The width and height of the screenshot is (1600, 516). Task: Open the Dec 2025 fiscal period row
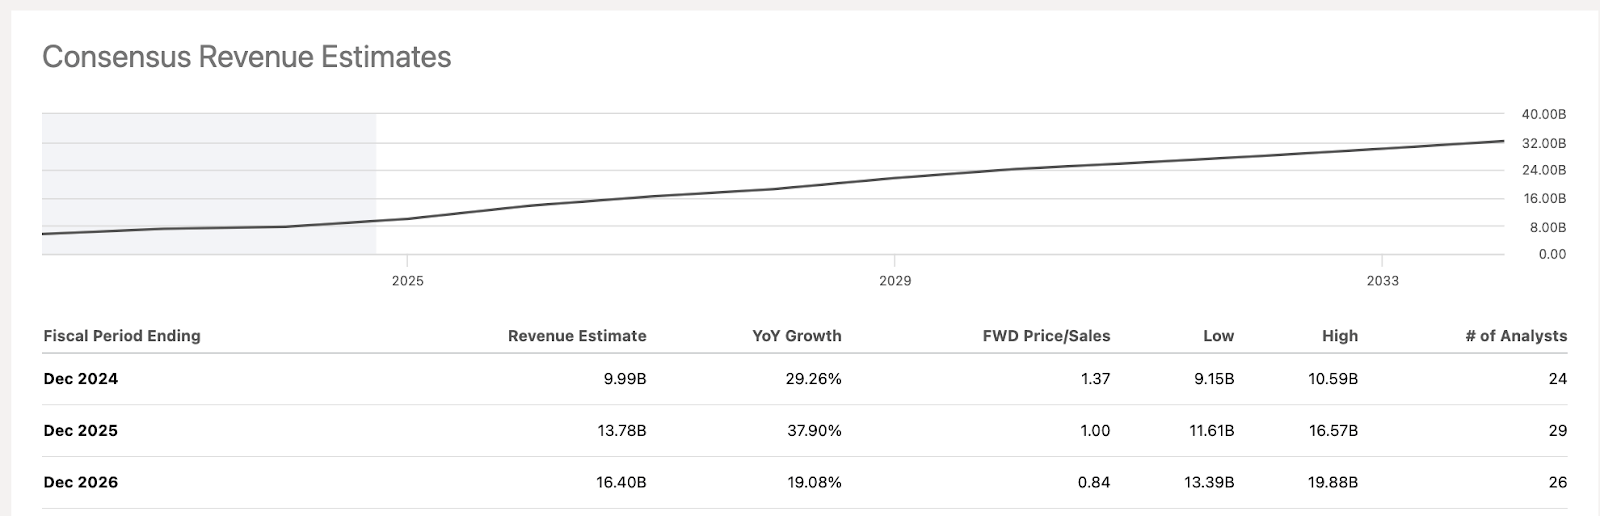(x=81, y=431)
